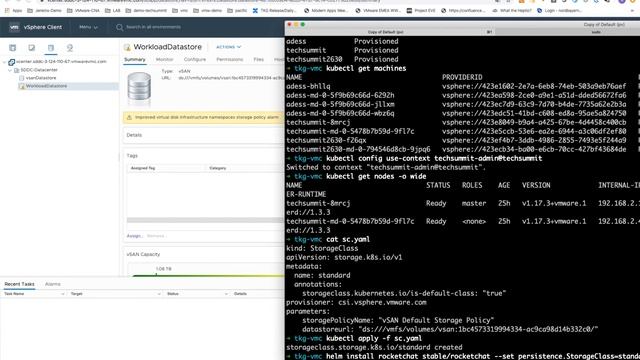Screen dimensions: 640x360
Task: Collapse the vCenter server tree node
Action: [4, 62]
